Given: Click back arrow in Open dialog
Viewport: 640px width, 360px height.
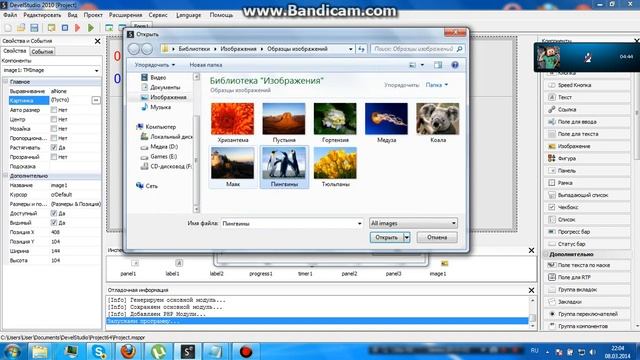Looking at the screenshot, I should 134,49.
